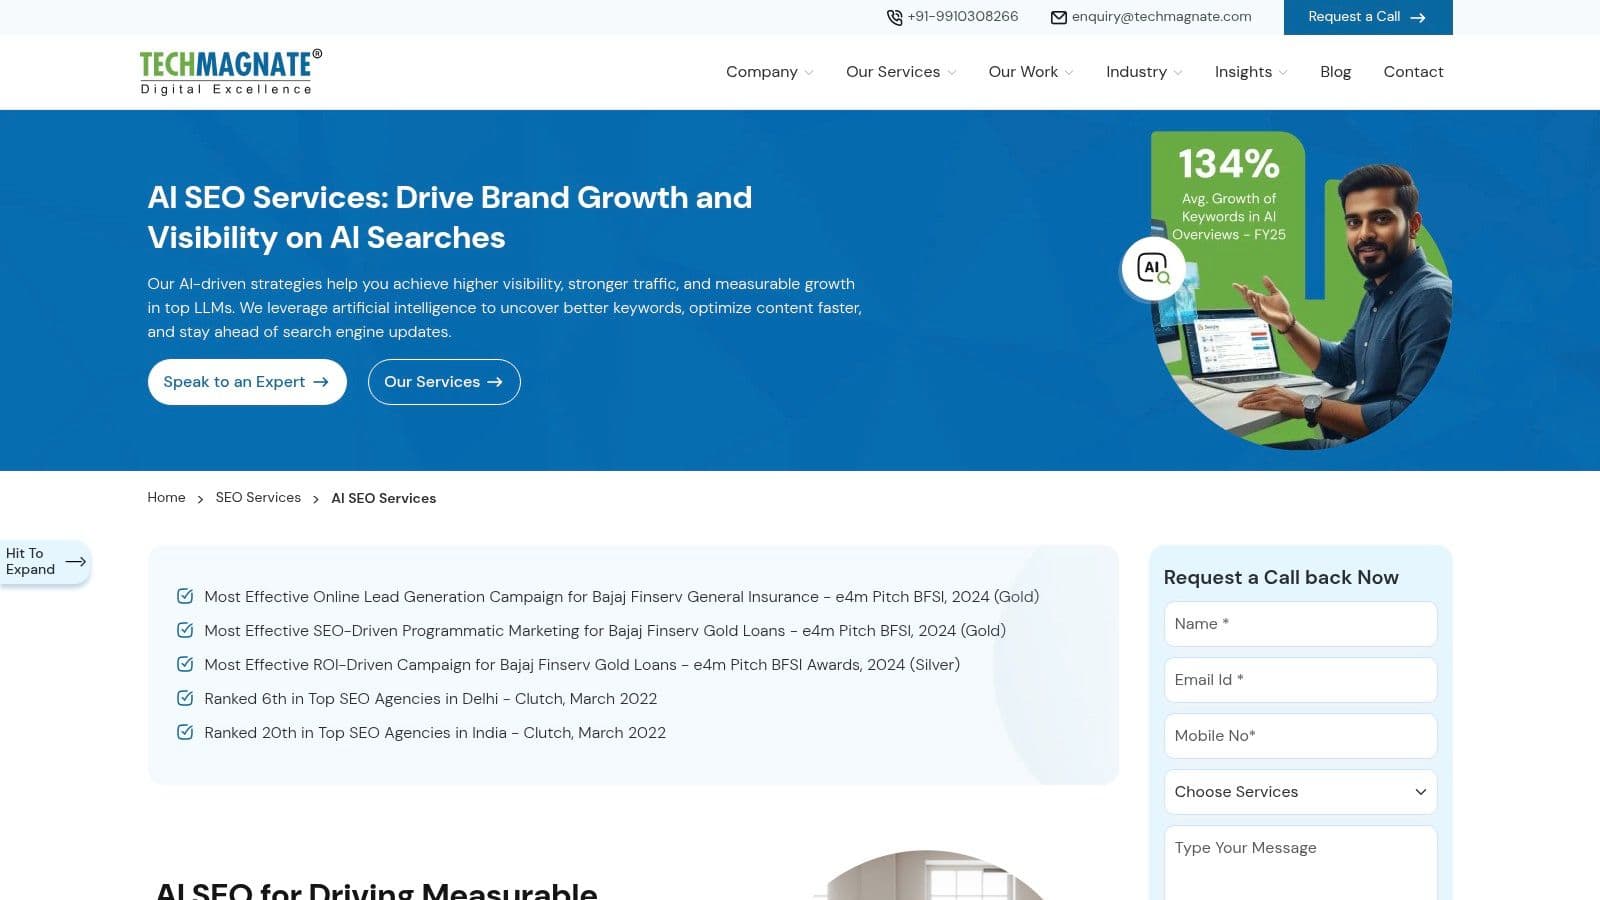Screen dimensions: 1600x900
Task: Go to SEO Services breadcrumb
Action: tap(258, 498)
